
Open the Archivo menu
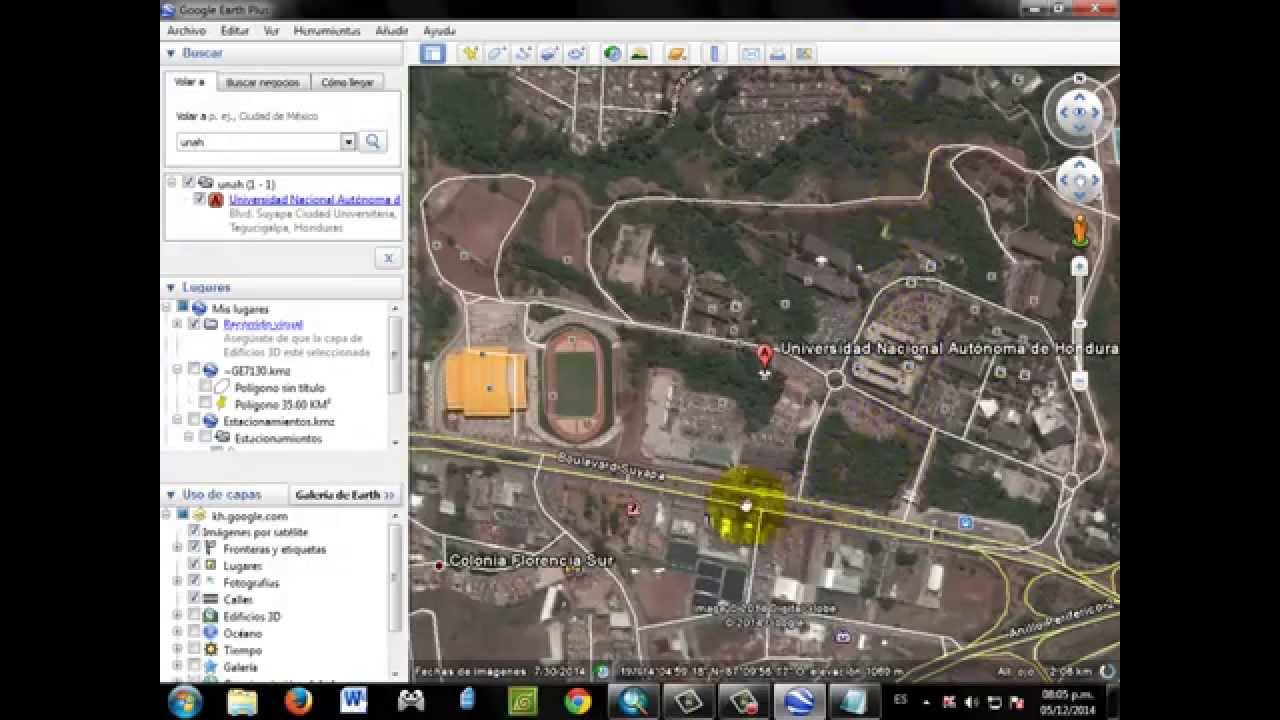tap(186, 31)
